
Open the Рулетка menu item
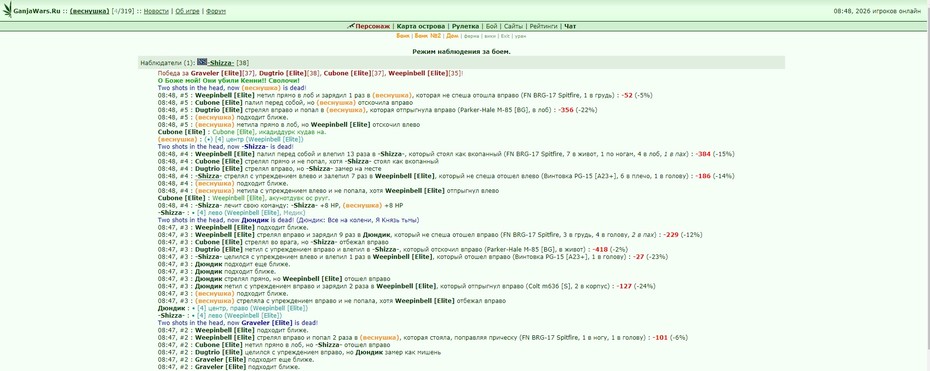click(x=466, y=27)
